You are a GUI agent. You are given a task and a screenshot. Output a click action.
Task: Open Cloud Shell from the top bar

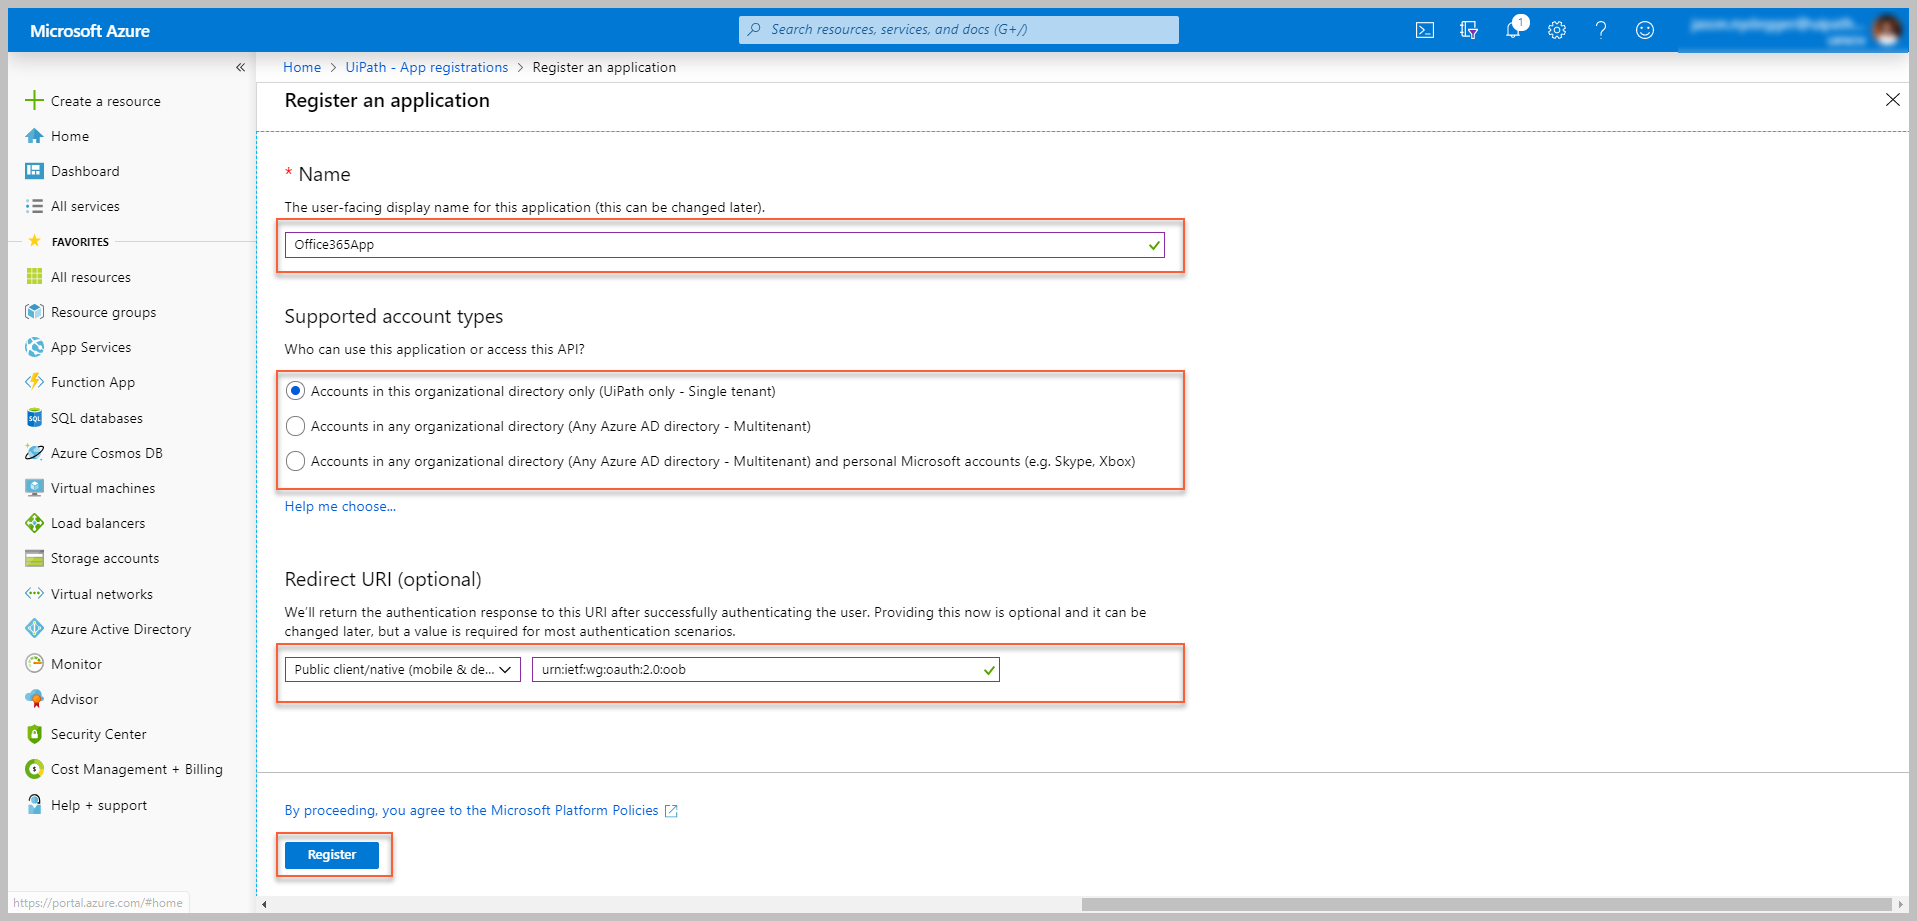(x=1424, y=30)
